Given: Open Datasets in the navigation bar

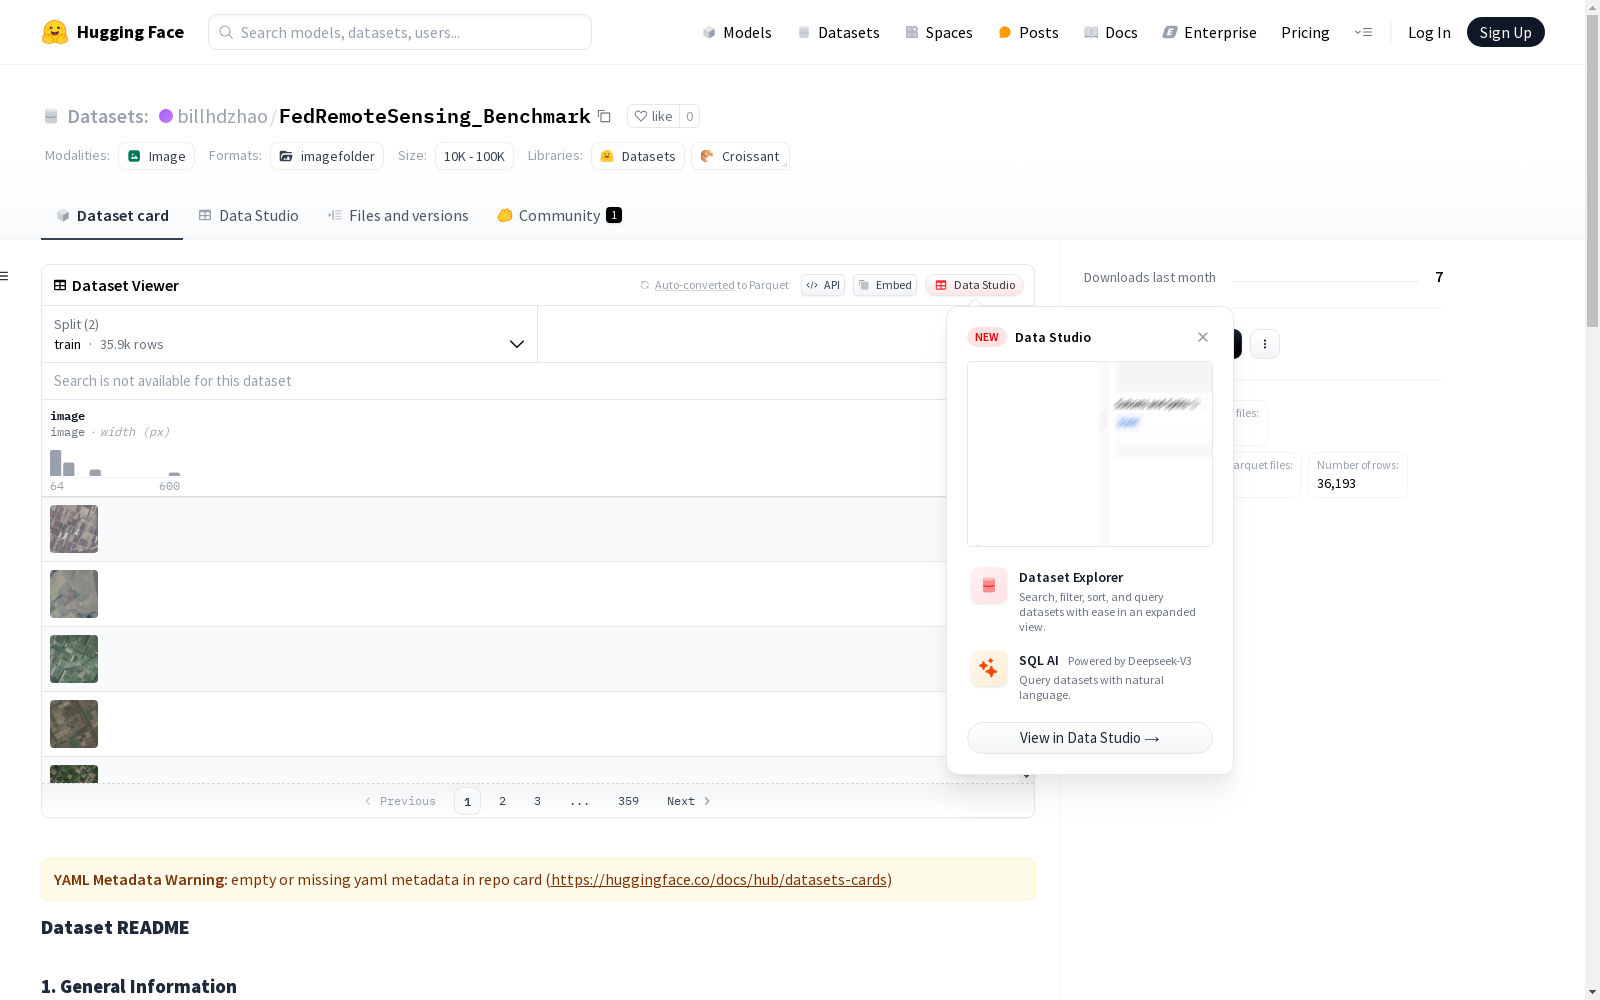Looking at the screenshot, I should (x=838, y=32).
